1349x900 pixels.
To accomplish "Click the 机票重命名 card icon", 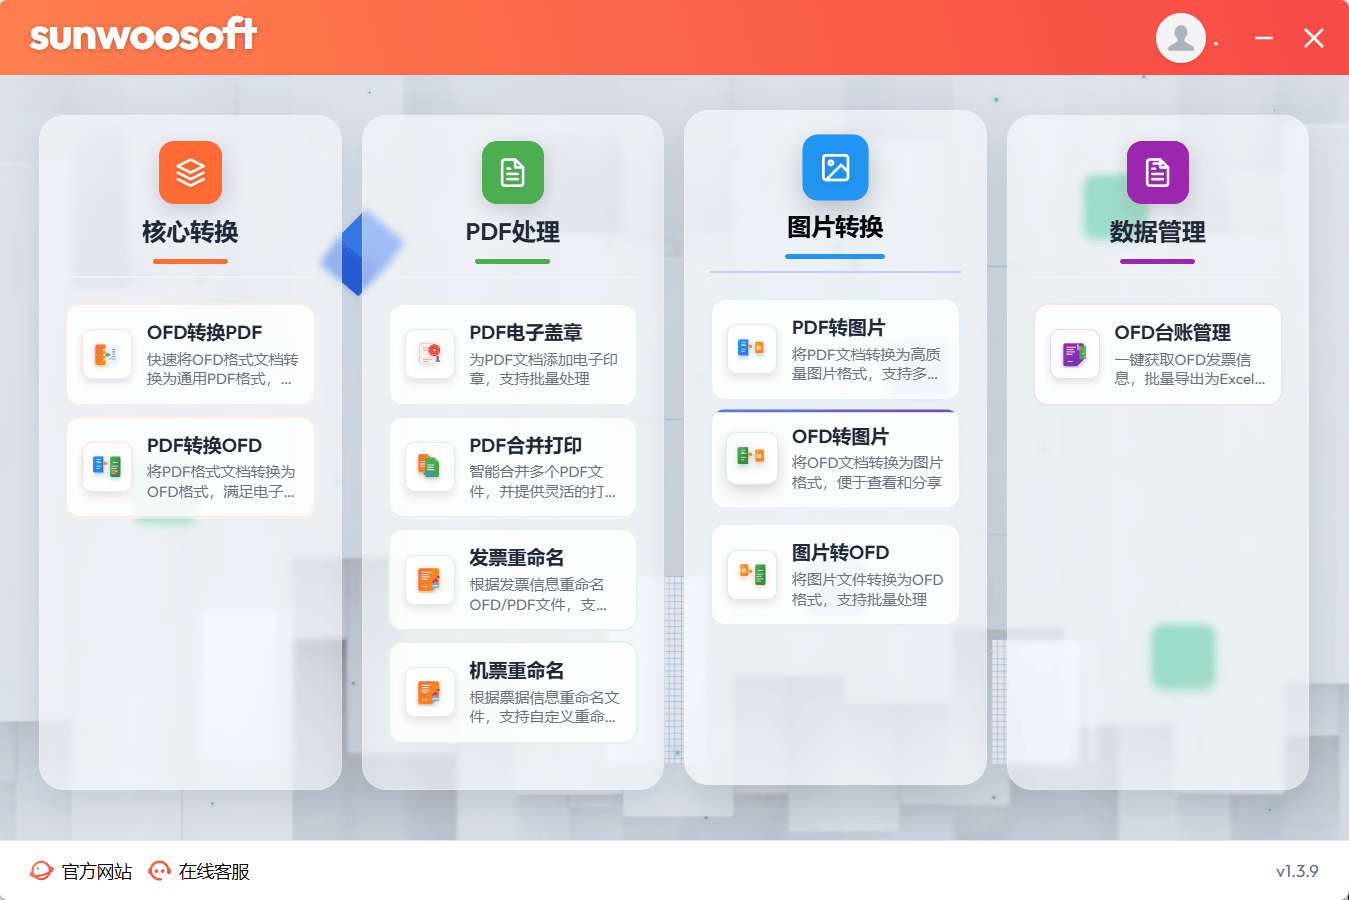I will (x=430, y=692).
